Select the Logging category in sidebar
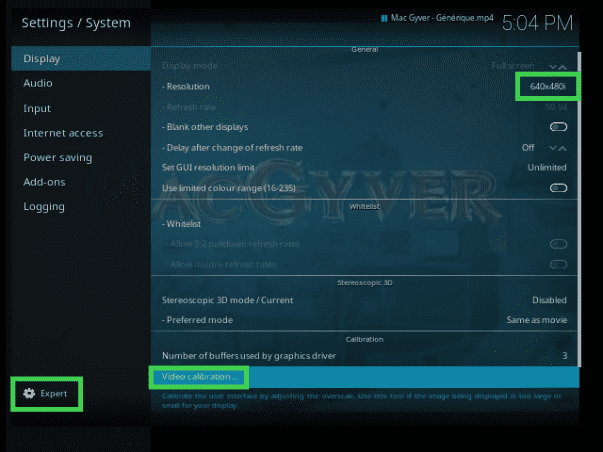Viewport: 603px width, 452px height. pos(44,207)
